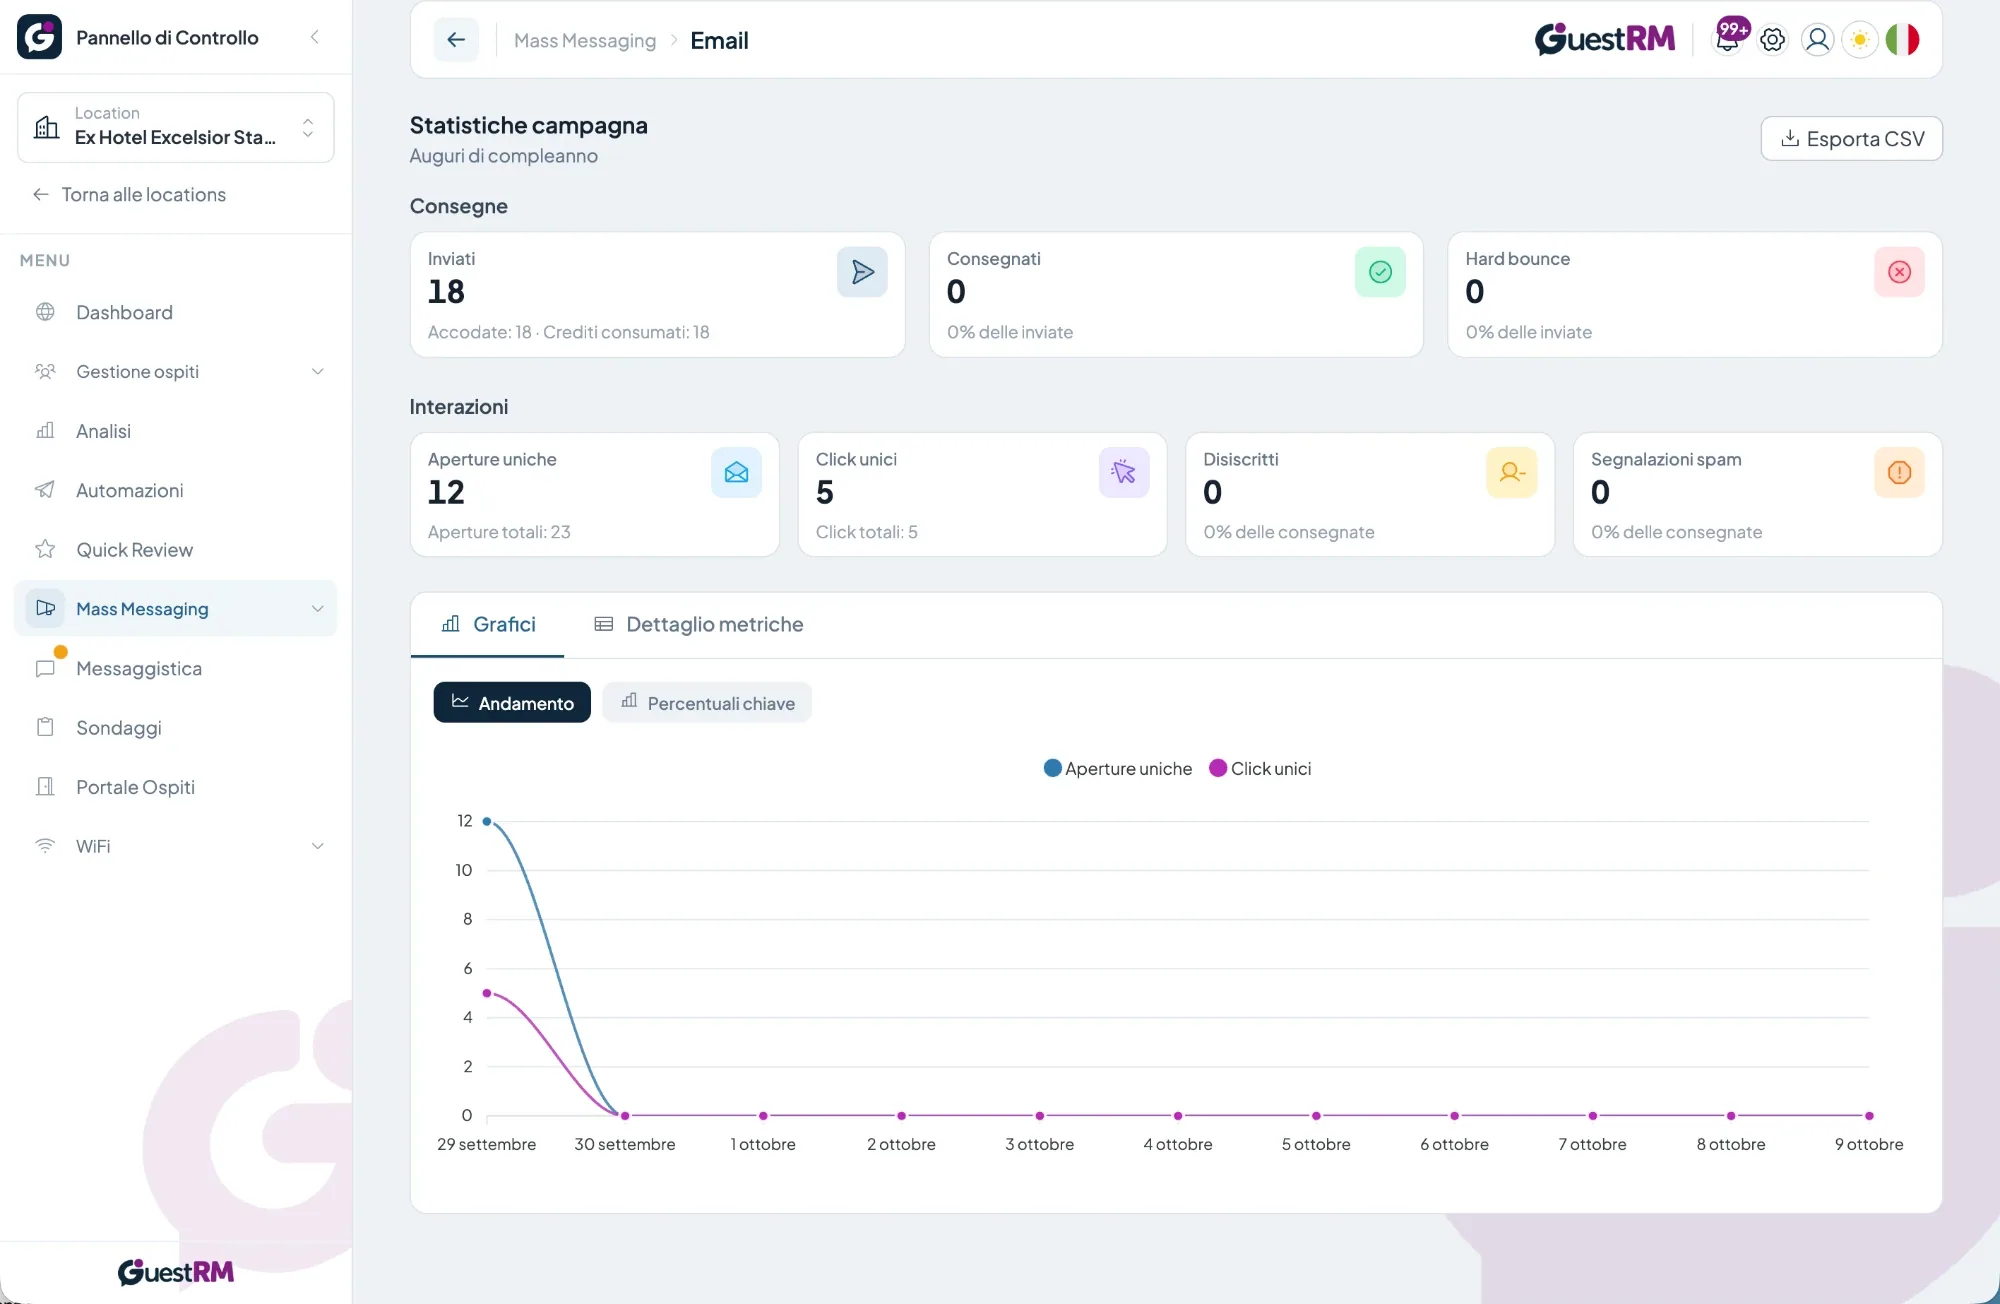Open the user profile icon
The width and height of the screenshot is (2000, 1304).
pyautogui.click(x=1817, y=40)
